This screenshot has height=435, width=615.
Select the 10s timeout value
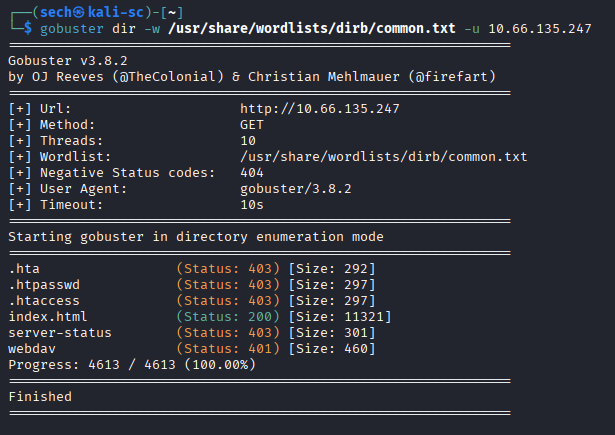[x=252, y=205]
